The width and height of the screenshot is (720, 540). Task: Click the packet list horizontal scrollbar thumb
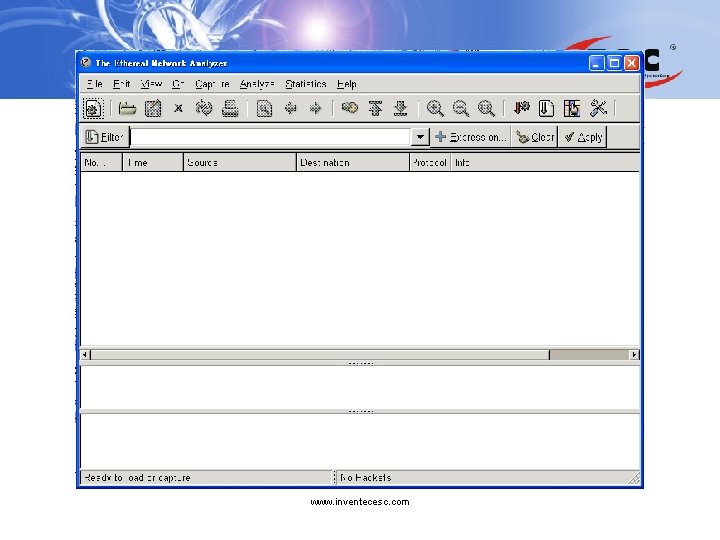[x=320, y=354]
